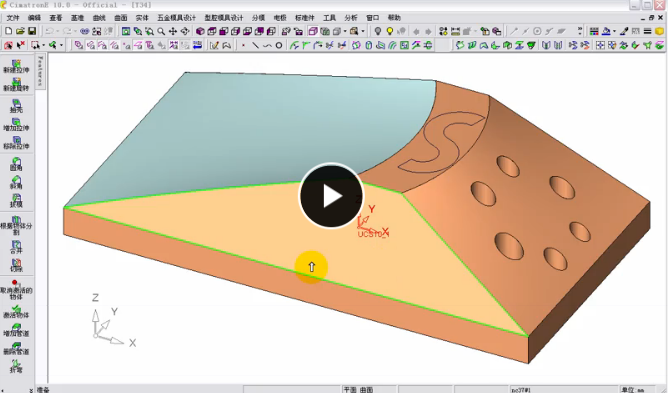
Task: Open the 文件 menu
Action: (x=13, y=17)
